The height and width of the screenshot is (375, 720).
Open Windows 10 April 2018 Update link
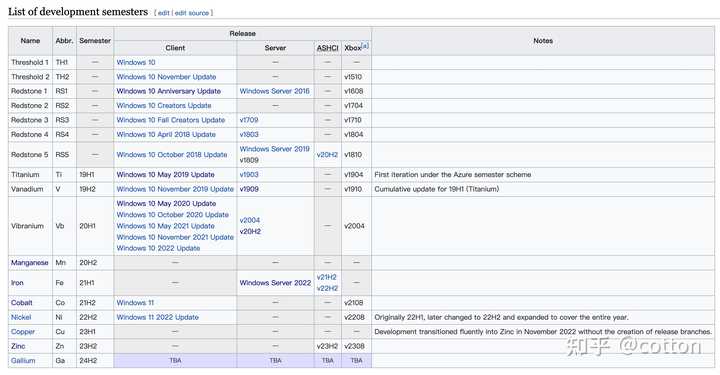pos(166,134)
